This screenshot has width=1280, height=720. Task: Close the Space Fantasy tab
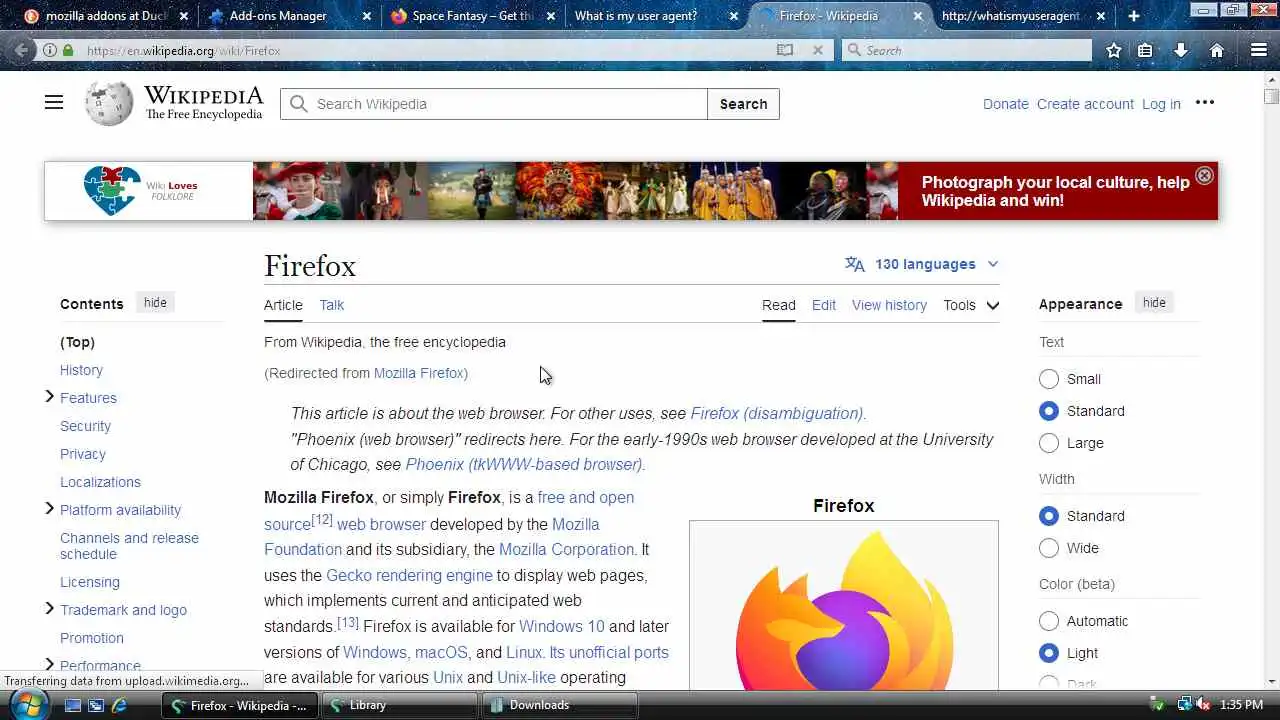[549, 16]
